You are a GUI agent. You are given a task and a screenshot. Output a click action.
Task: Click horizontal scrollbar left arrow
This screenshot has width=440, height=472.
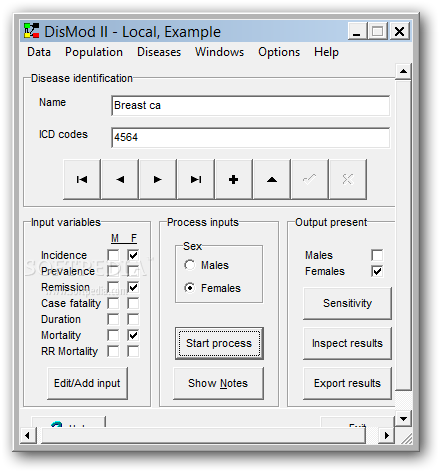[28, 435]
